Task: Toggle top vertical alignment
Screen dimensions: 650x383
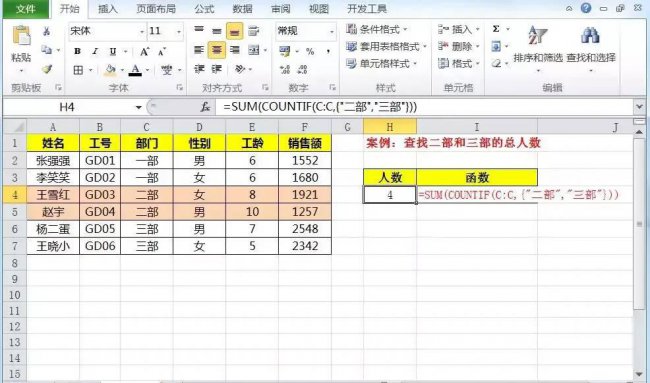Action: [199, 30]
